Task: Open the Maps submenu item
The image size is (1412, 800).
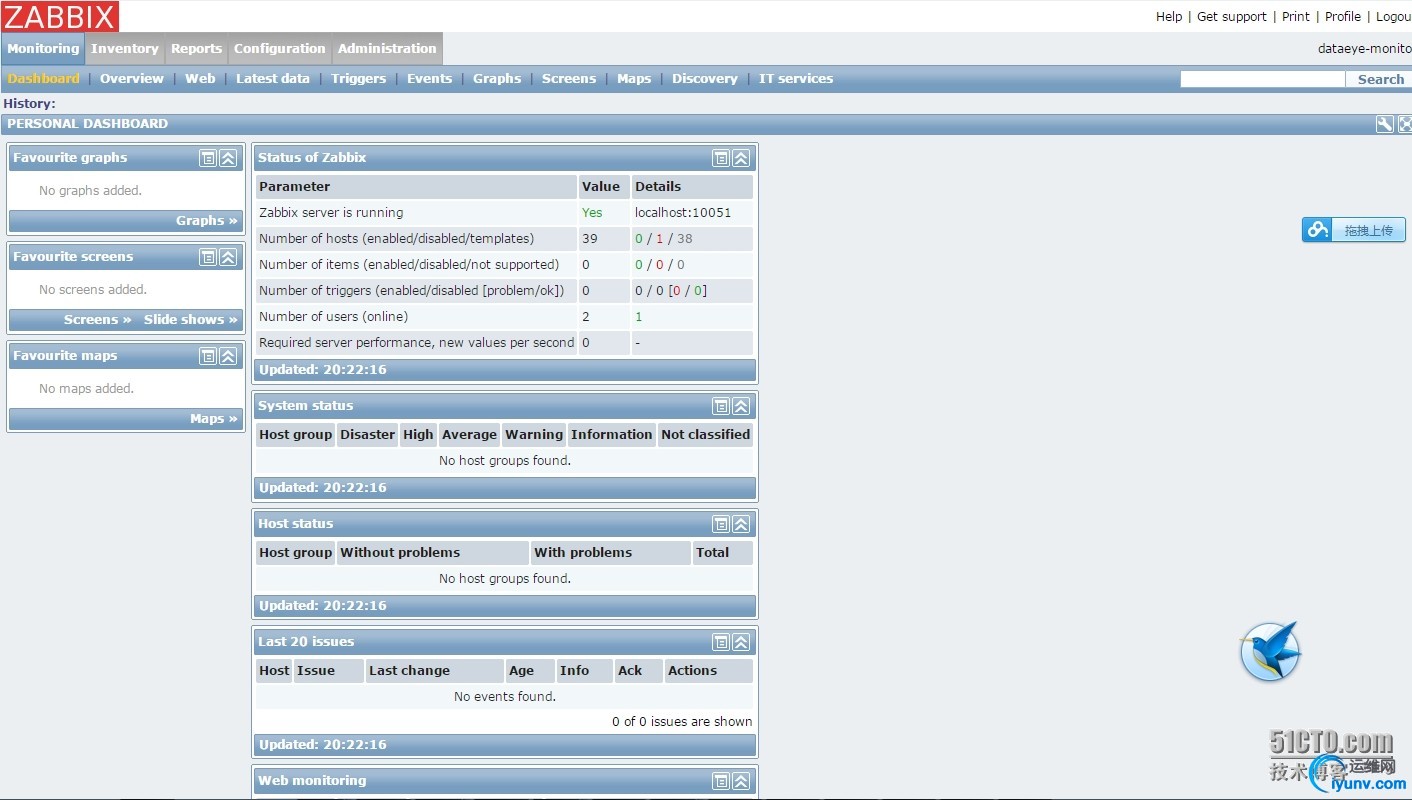Action: 634,79
